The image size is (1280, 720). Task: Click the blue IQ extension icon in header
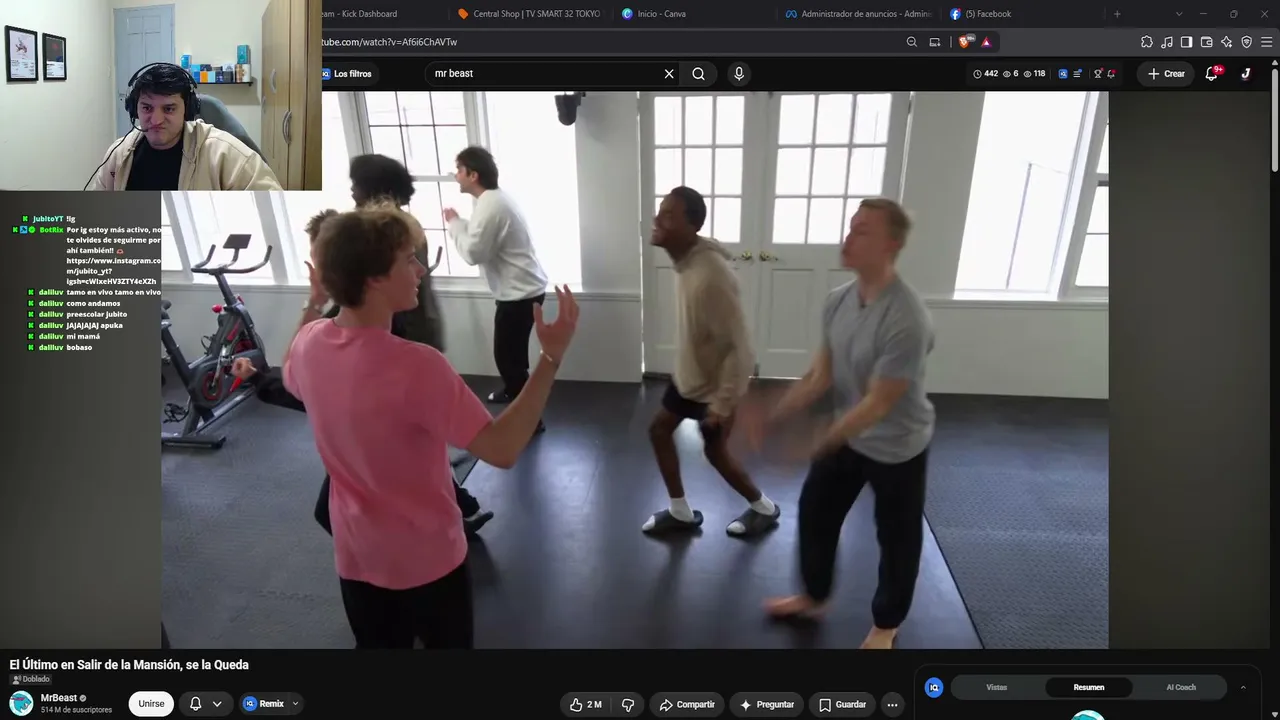tap(1063, 73)
